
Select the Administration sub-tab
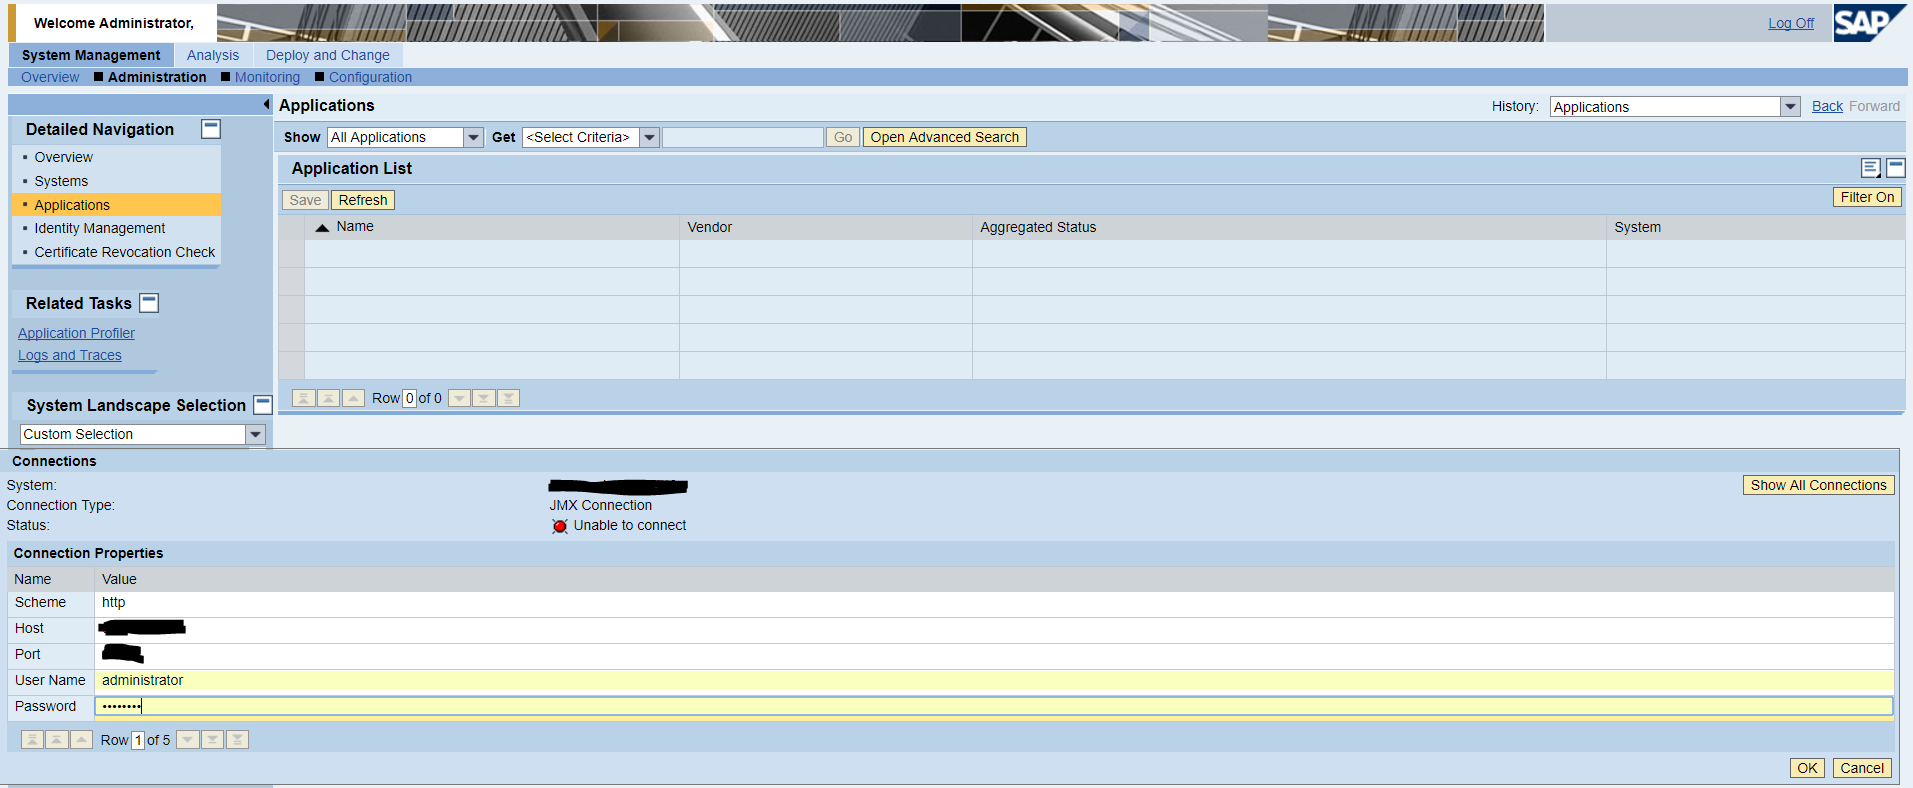tap(157, 77)
